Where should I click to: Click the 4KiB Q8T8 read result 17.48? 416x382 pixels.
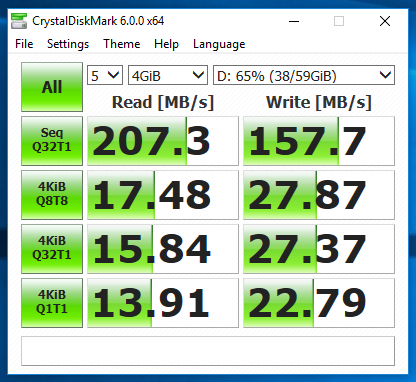tap(163, 195)
